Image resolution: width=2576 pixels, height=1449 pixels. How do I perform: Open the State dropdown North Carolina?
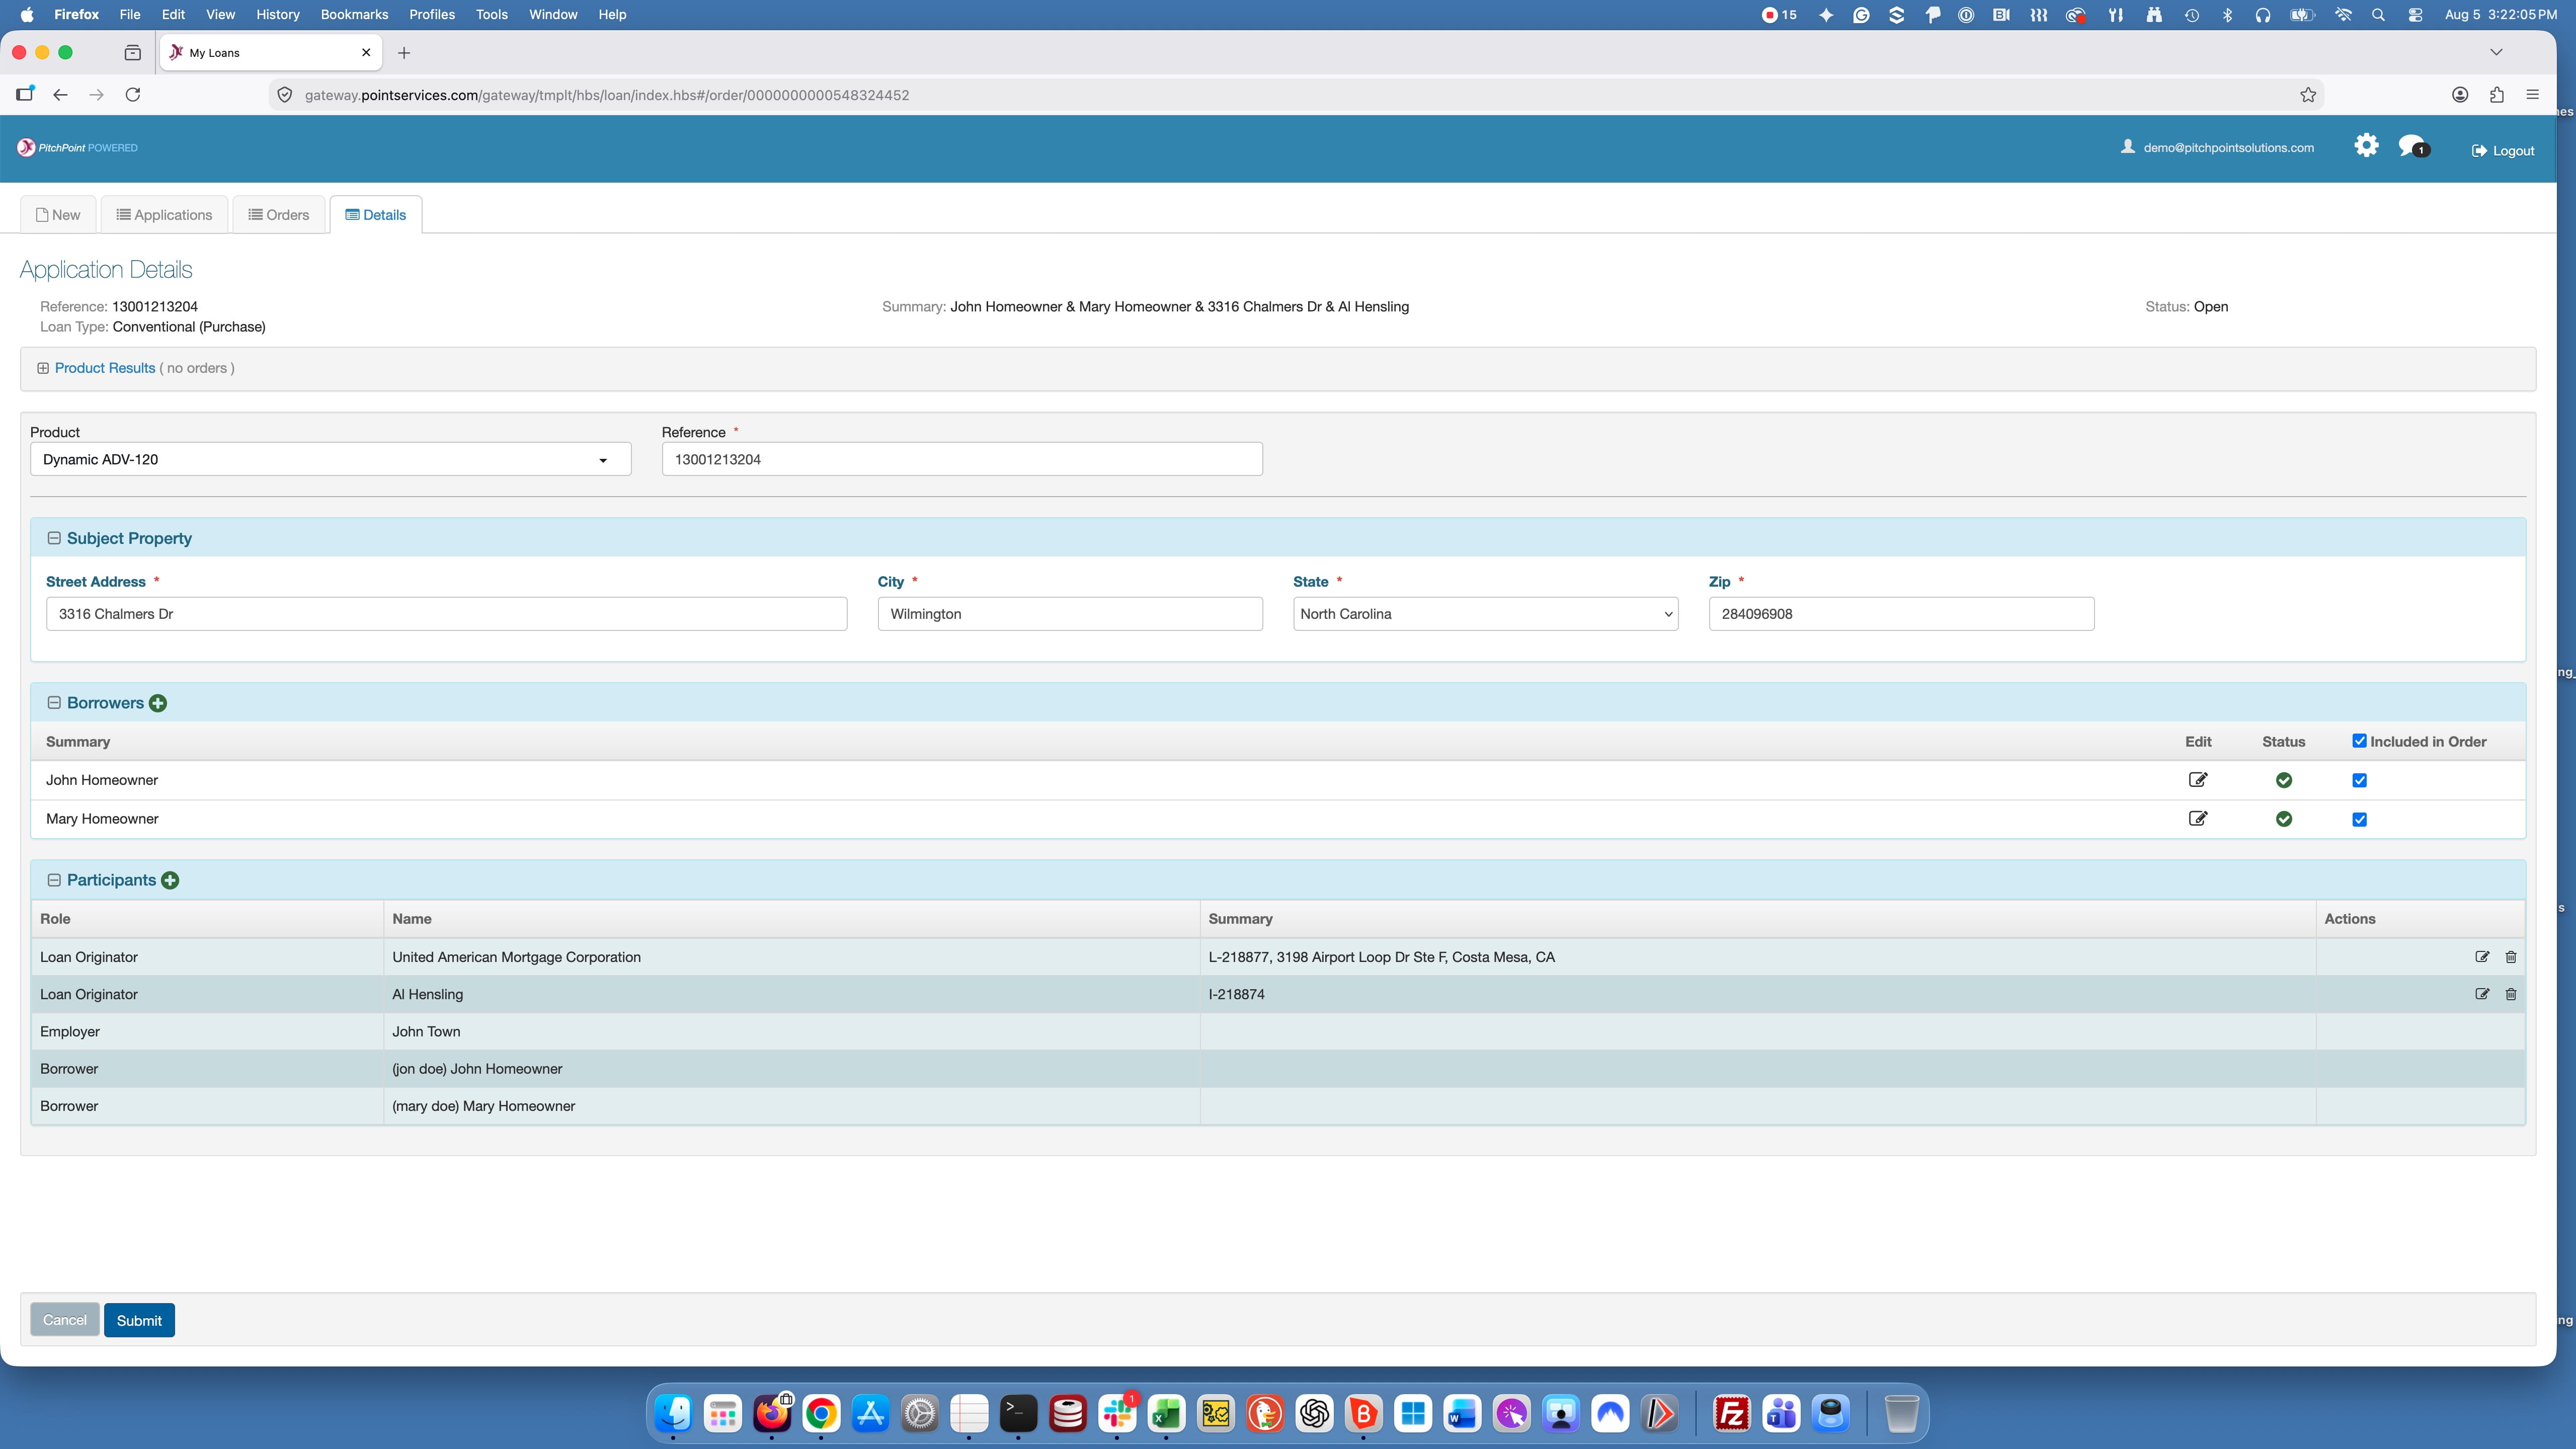coord(1485,614)
